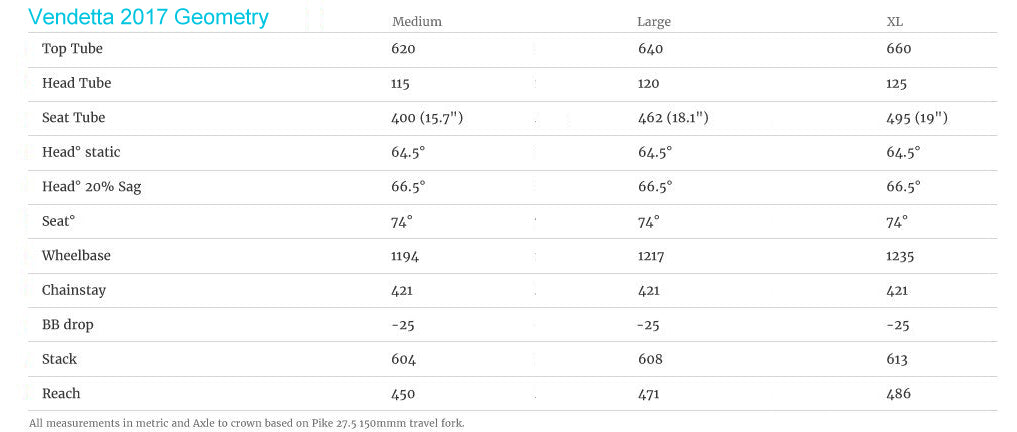
Task: Click the Head Tube row label
Action: [x=76, y=84]
